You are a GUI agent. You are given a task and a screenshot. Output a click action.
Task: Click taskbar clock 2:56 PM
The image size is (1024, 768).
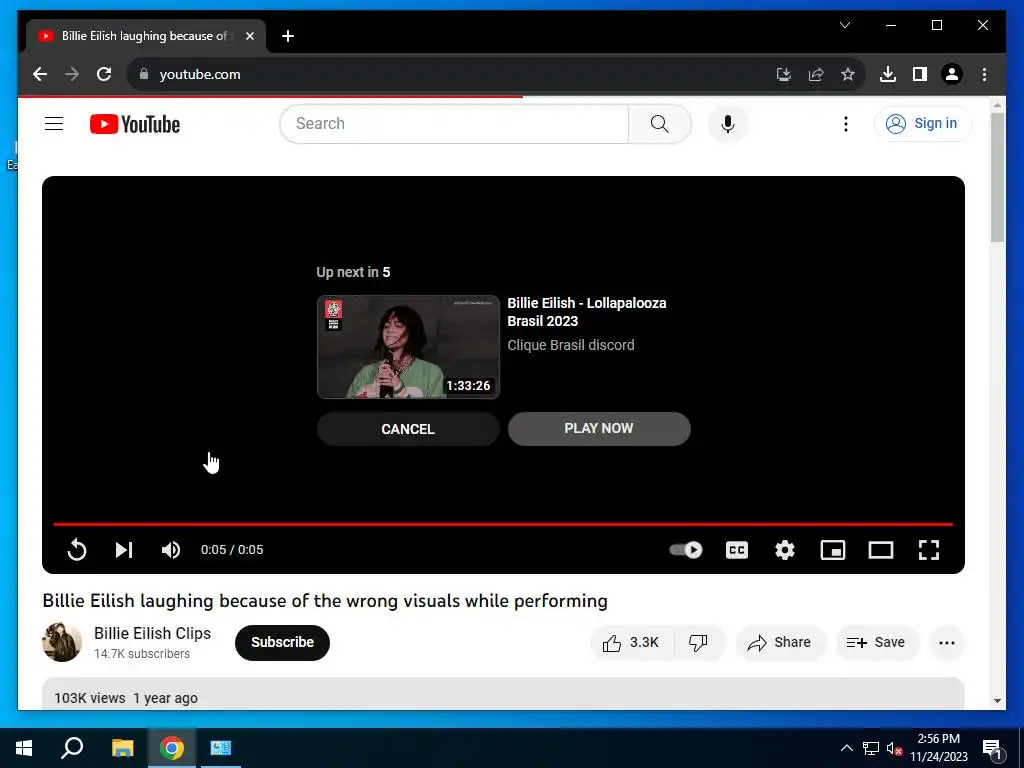tap(938, 748)
